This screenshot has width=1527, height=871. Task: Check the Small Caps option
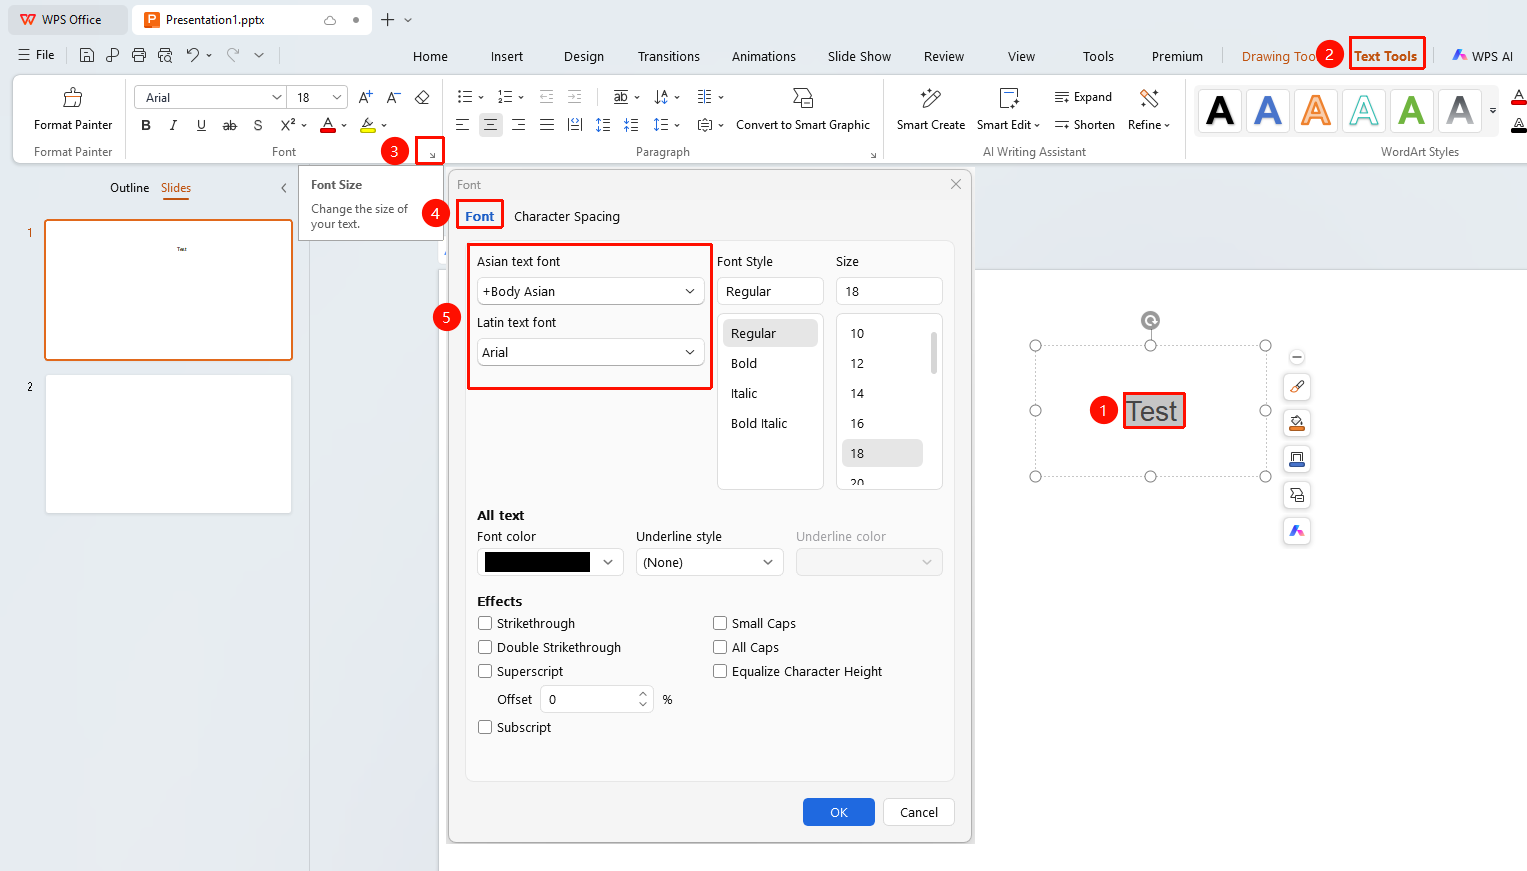click(x=720, y=623)
